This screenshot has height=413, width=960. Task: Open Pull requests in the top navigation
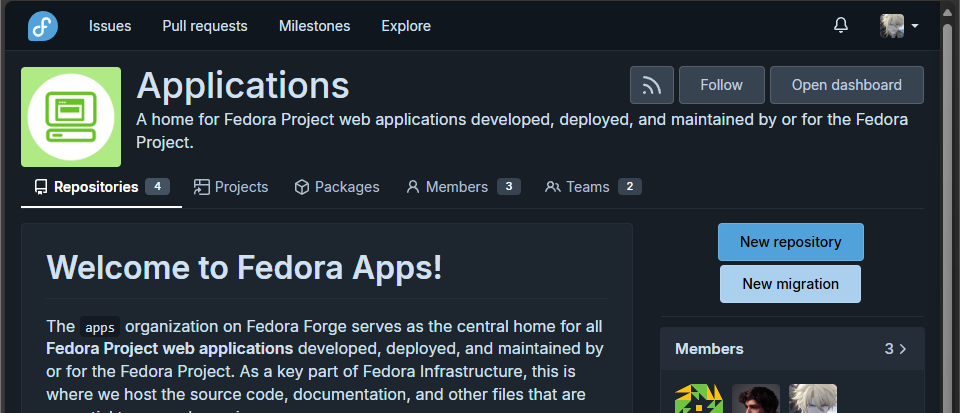tap(205, 26)
